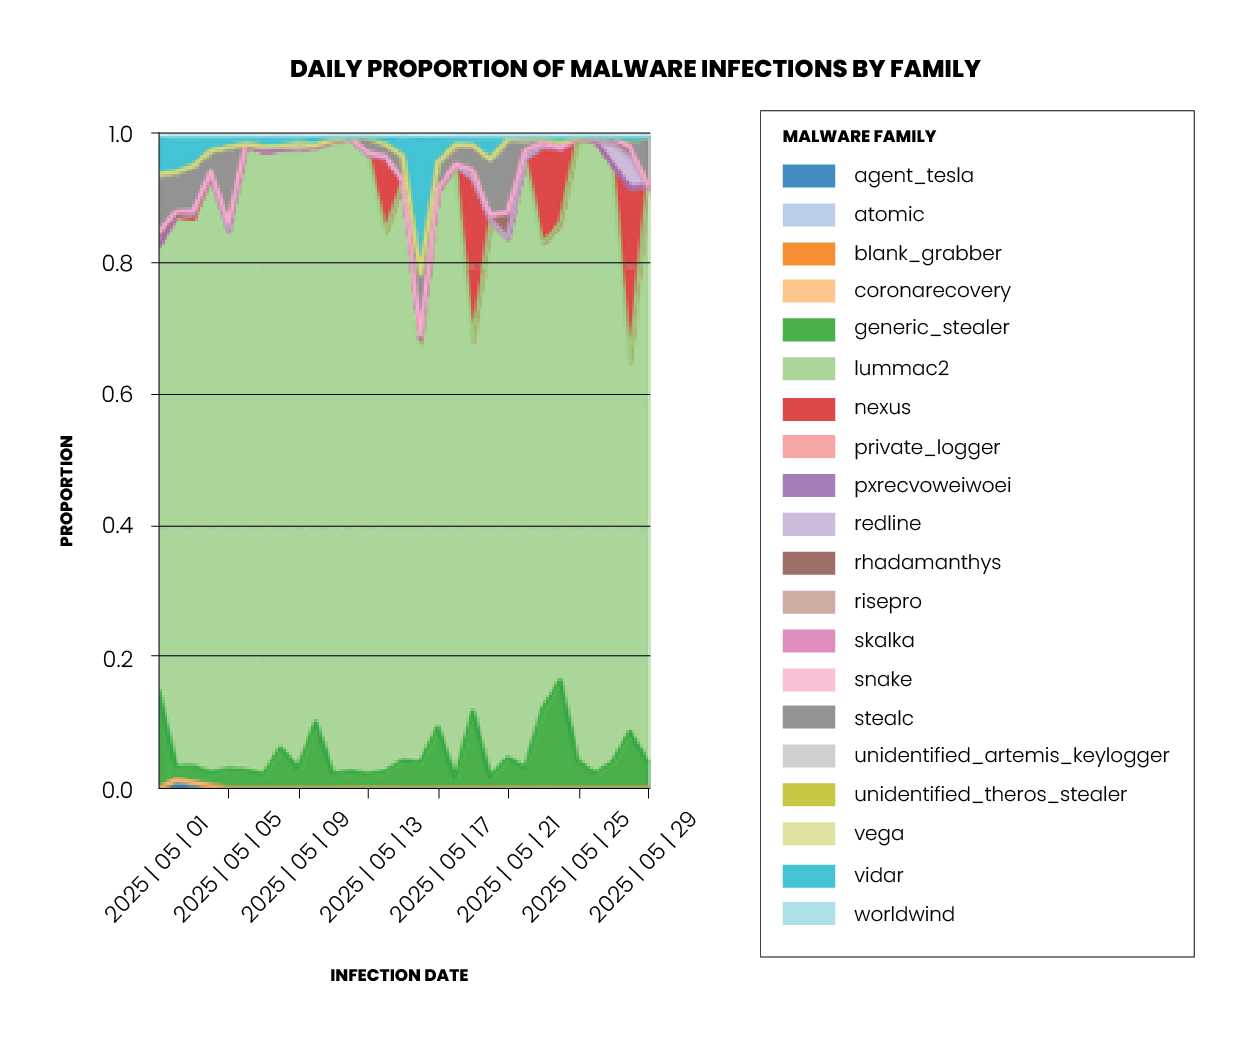Click the stealc gray legend swatch
The width and height of the screenshot is (1250, 1042).
pyautogui.click(x=808, y=718)
